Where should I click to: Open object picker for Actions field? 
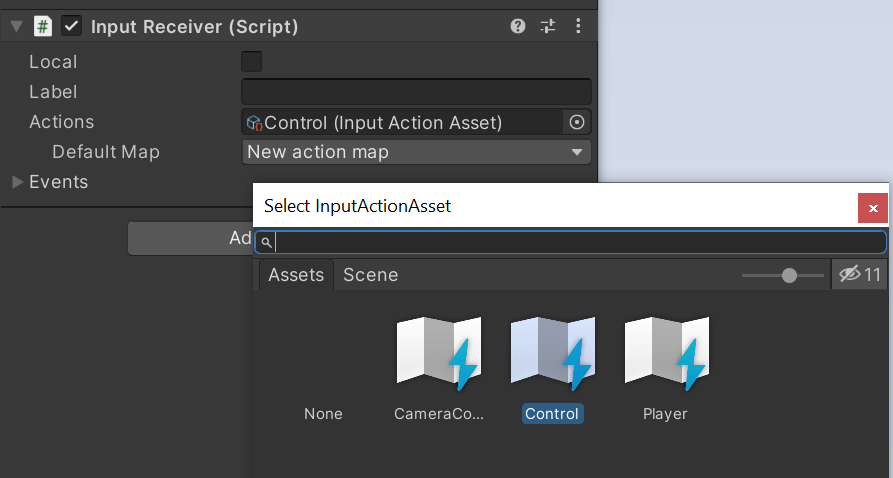pos(577,122)
